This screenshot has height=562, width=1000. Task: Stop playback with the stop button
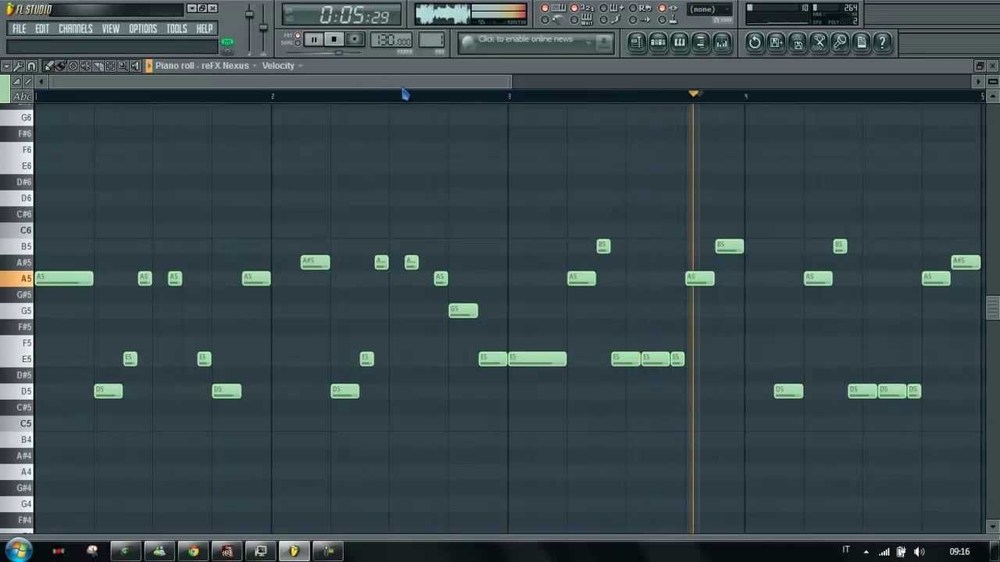coord(334,40)
